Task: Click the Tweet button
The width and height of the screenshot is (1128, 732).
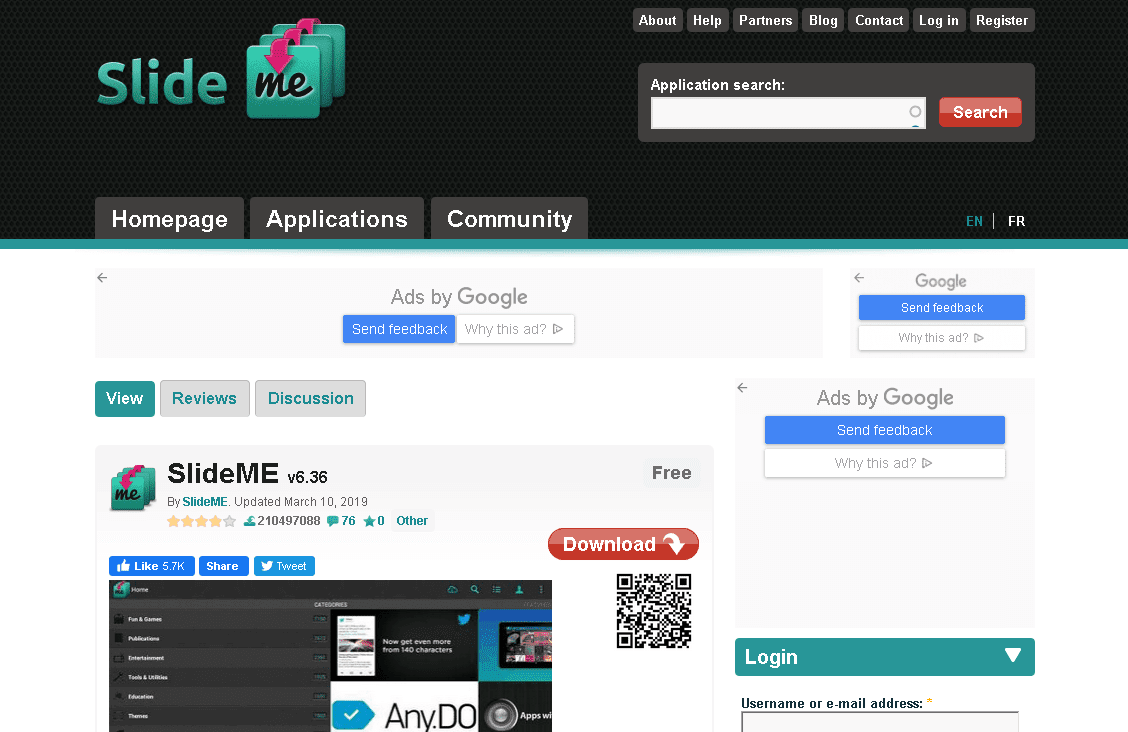Action: (283, 566)
